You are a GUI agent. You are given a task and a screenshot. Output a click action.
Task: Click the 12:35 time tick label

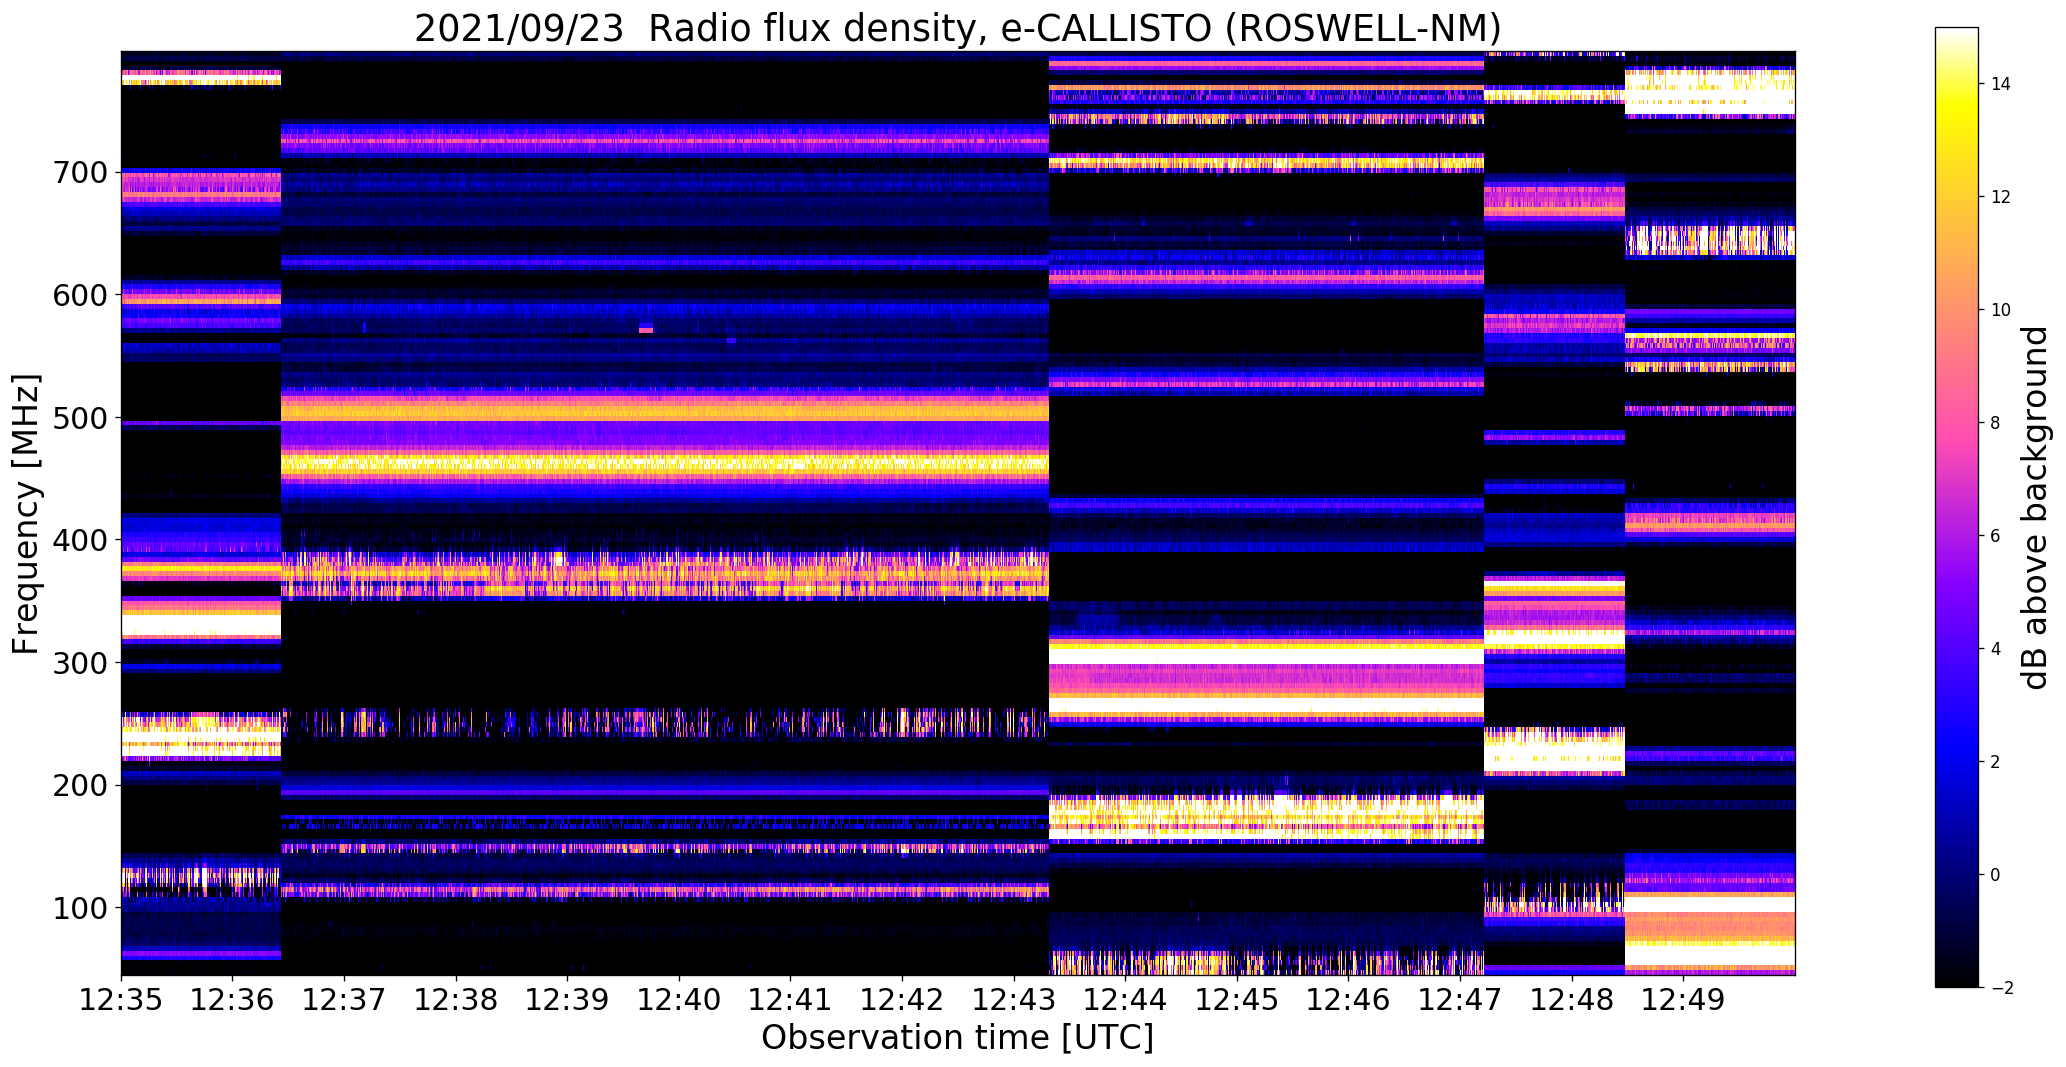tap(121, 999)
